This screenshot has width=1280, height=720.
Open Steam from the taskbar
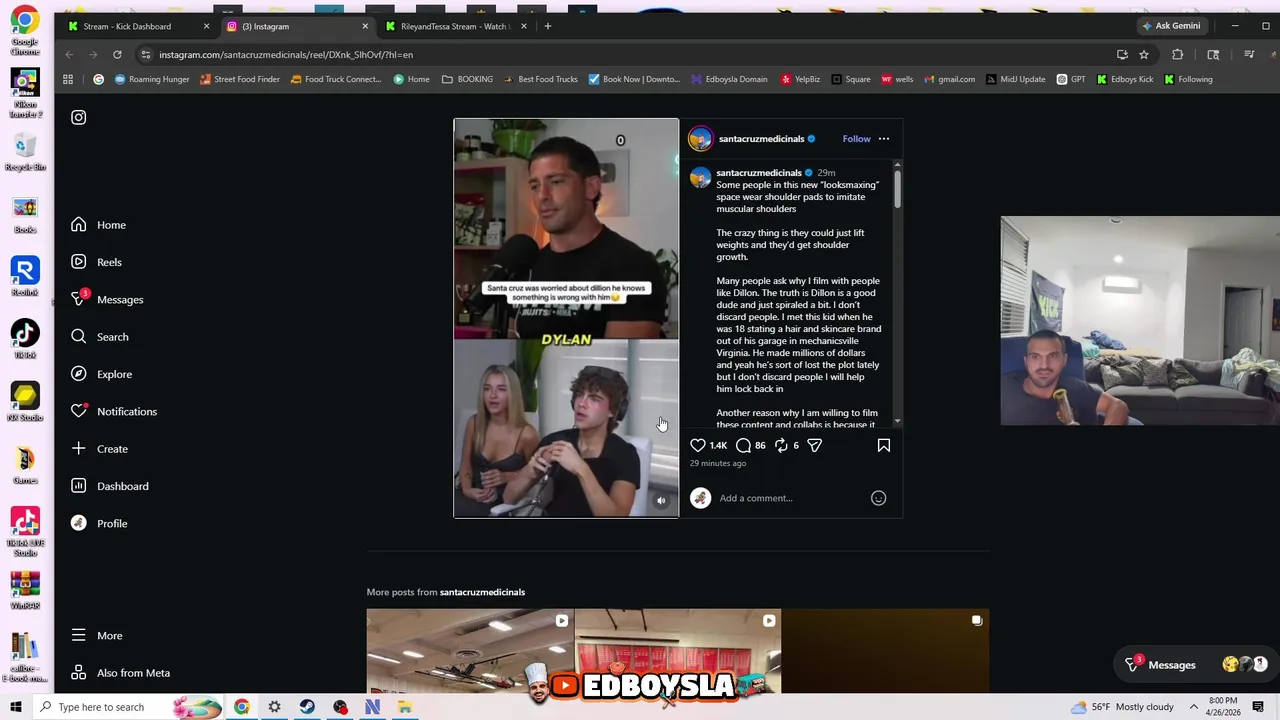coord(307,707)
